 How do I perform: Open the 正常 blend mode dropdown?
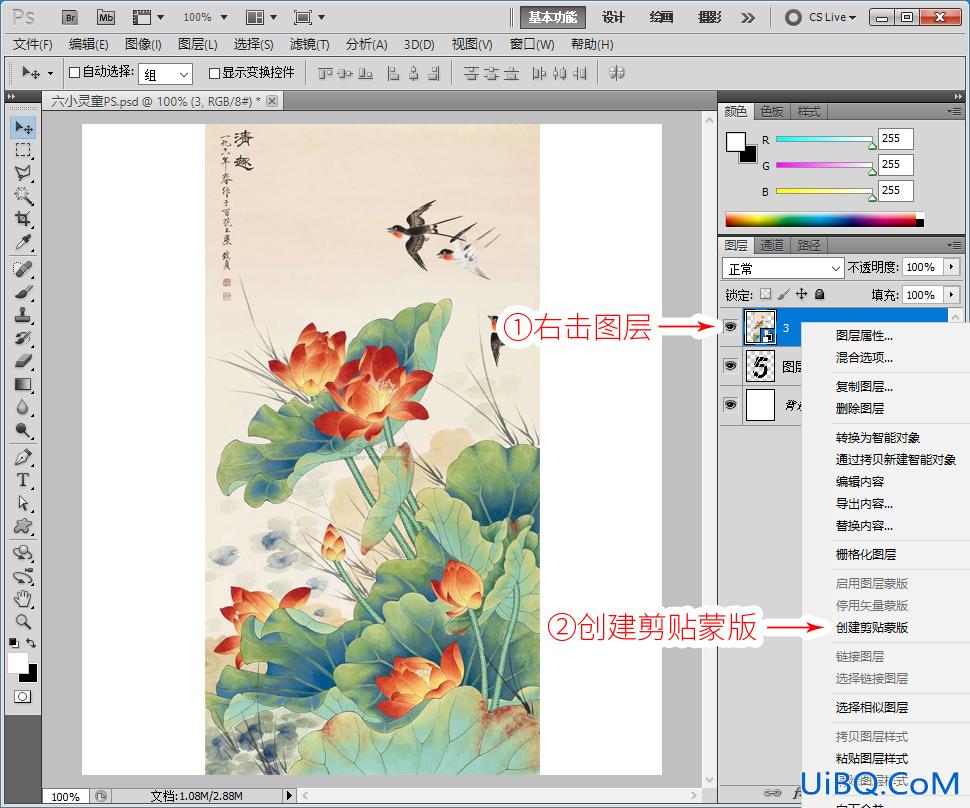pyautogui.click(x=783, y=269)
